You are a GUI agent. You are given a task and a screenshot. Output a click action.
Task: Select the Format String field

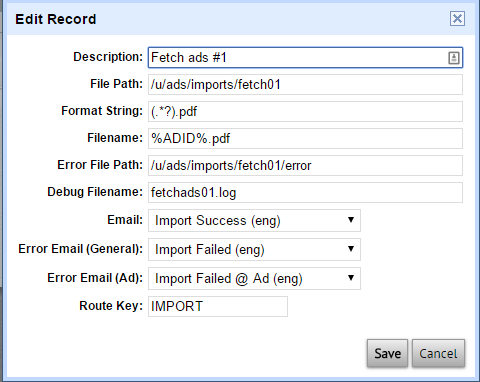(x=305, y=112)
